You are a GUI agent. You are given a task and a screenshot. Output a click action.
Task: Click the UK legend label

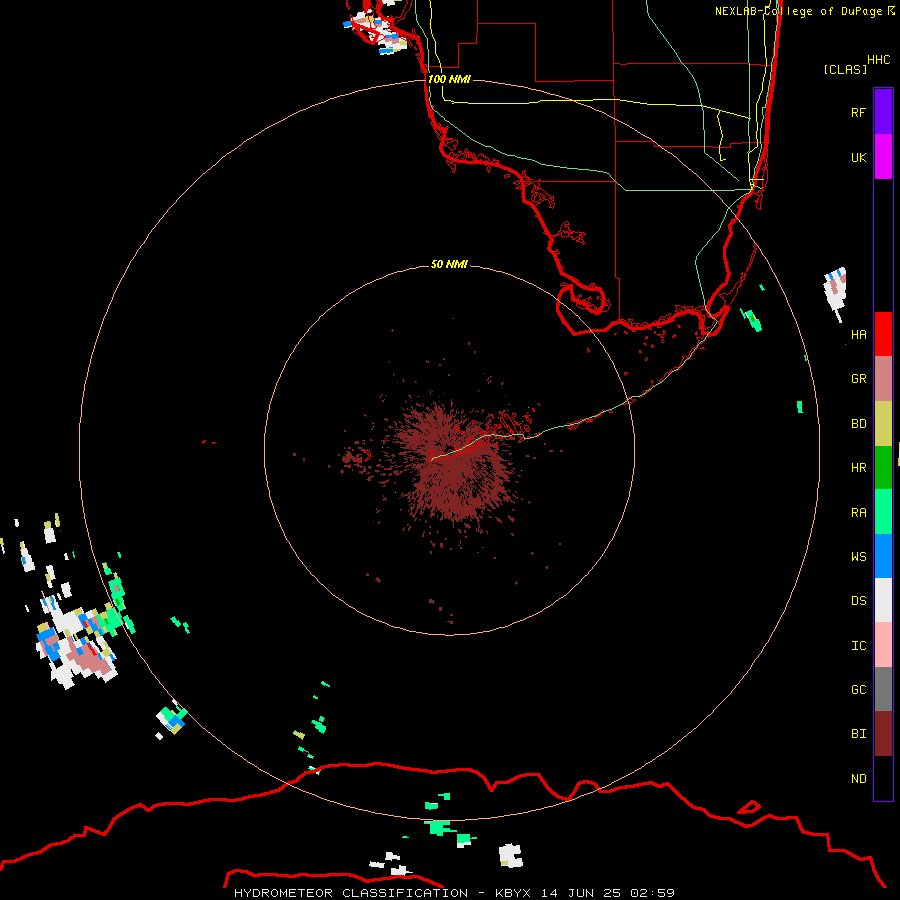tap(858, 157)
